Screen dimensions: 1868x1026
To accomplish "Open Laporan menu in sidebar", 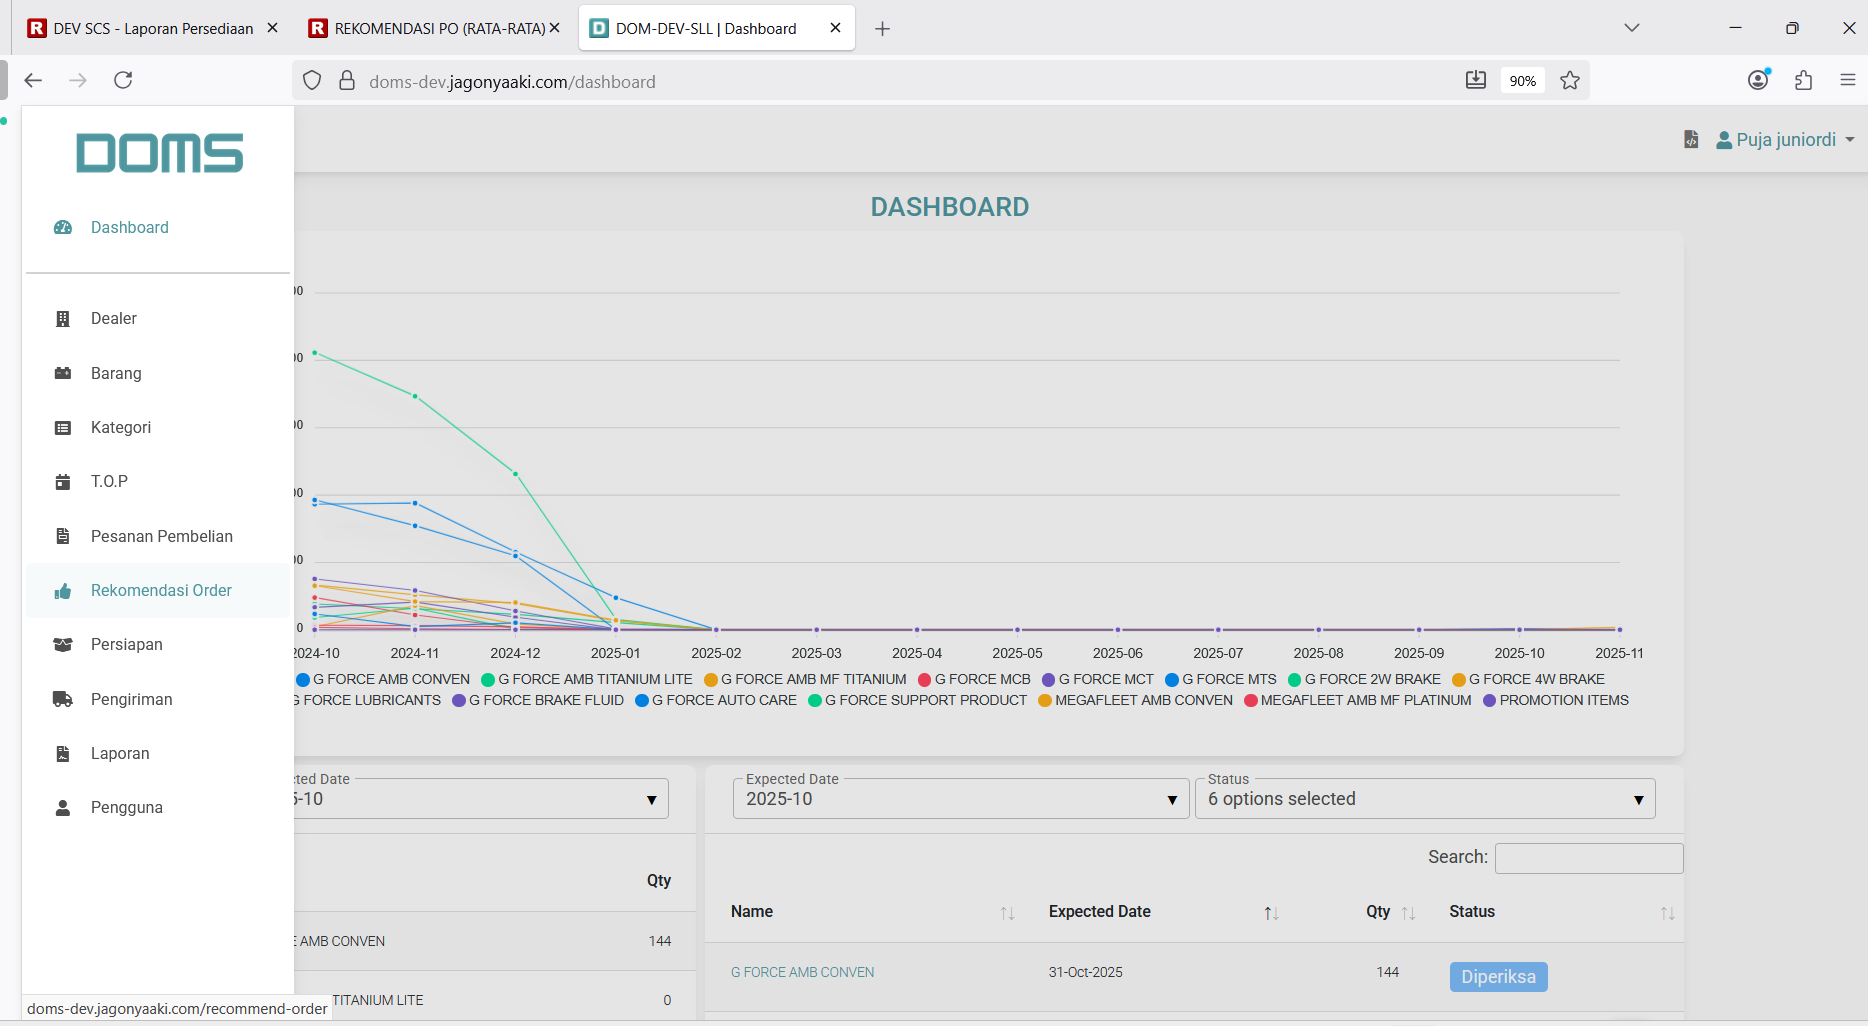I will (x=120, y=753).
